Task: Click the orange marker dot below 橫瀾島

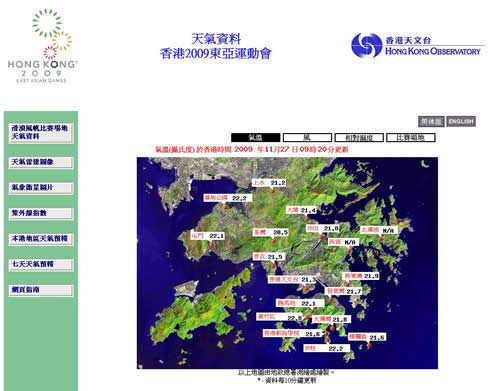Action: [x=369, y=346]
